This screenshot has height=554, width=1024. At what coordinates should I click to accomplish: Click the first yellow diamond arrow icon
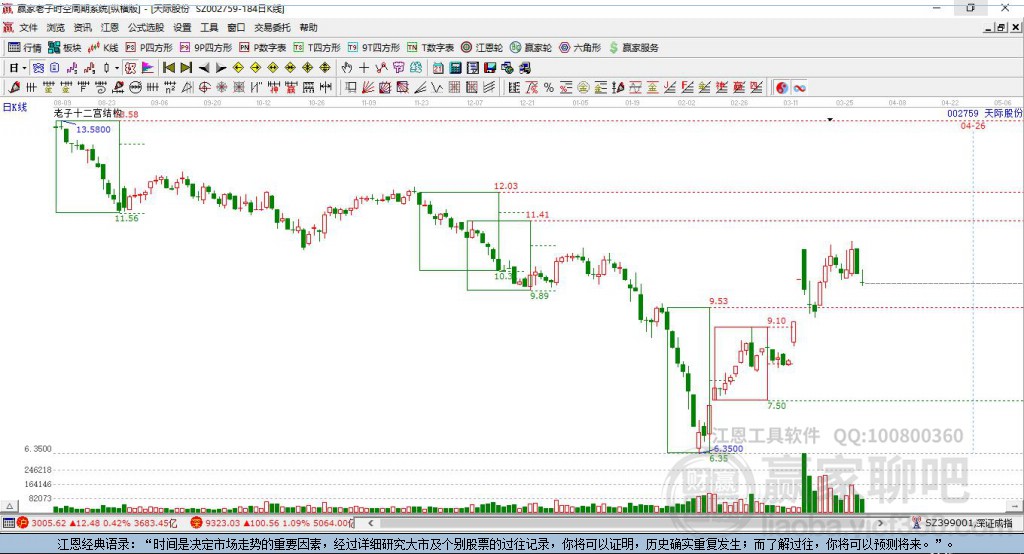click(238, 68)
